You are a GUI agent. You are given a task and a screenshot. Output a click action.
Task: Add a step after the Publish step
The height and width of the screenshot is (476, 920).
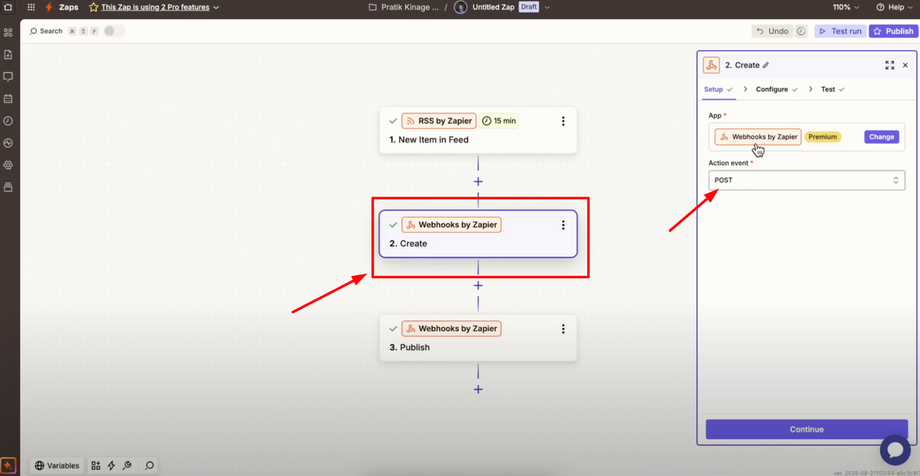pos(478,389)
